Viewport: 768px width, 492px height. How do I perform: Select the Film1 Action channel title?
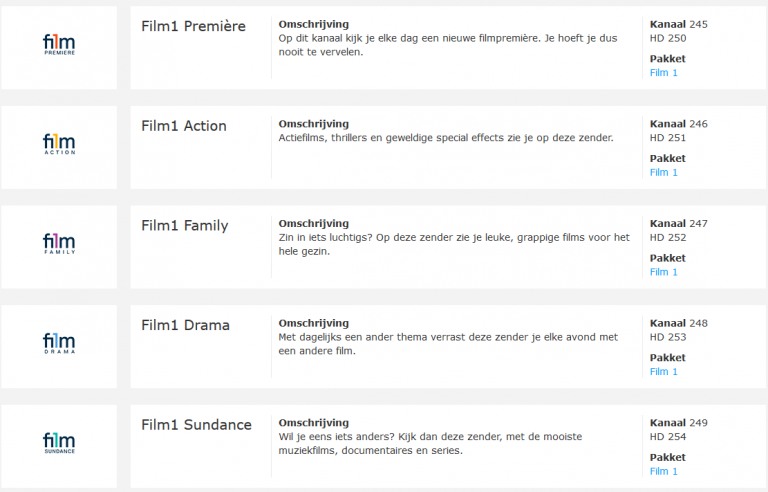click(x=184, y=126)
